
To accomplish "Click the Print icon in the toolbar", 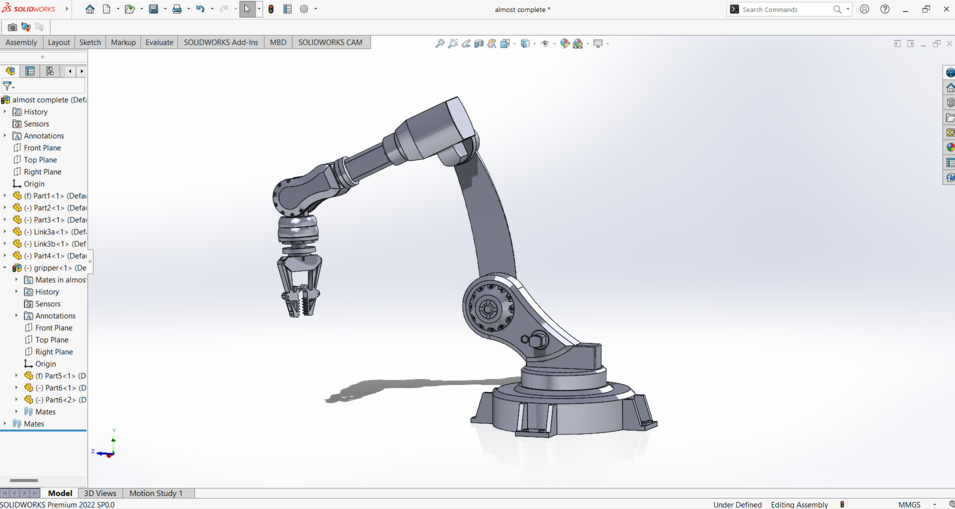I will click(x=177, y=9).
